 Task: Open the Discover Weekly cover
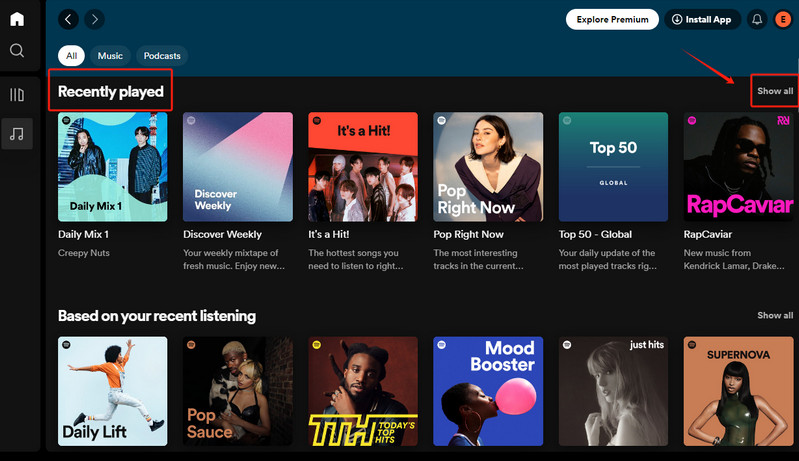click(x=238, y=167)
